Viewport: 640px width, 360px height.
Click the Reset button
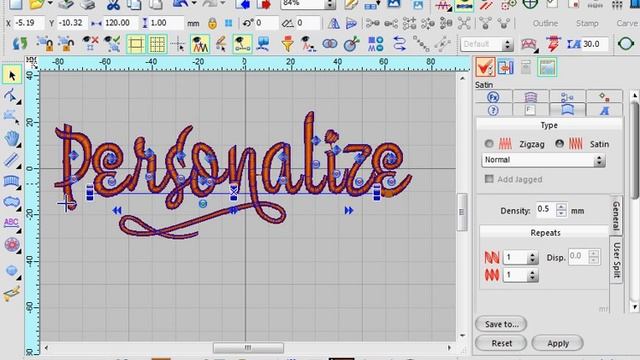501,343
